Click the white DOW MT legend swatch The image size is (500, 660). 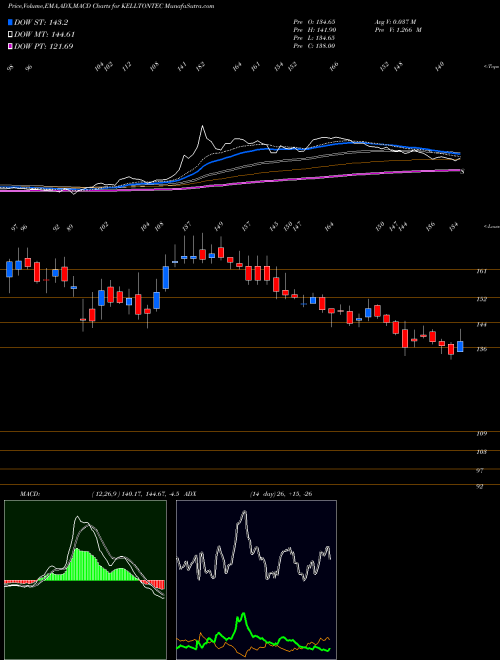(10, 35)
